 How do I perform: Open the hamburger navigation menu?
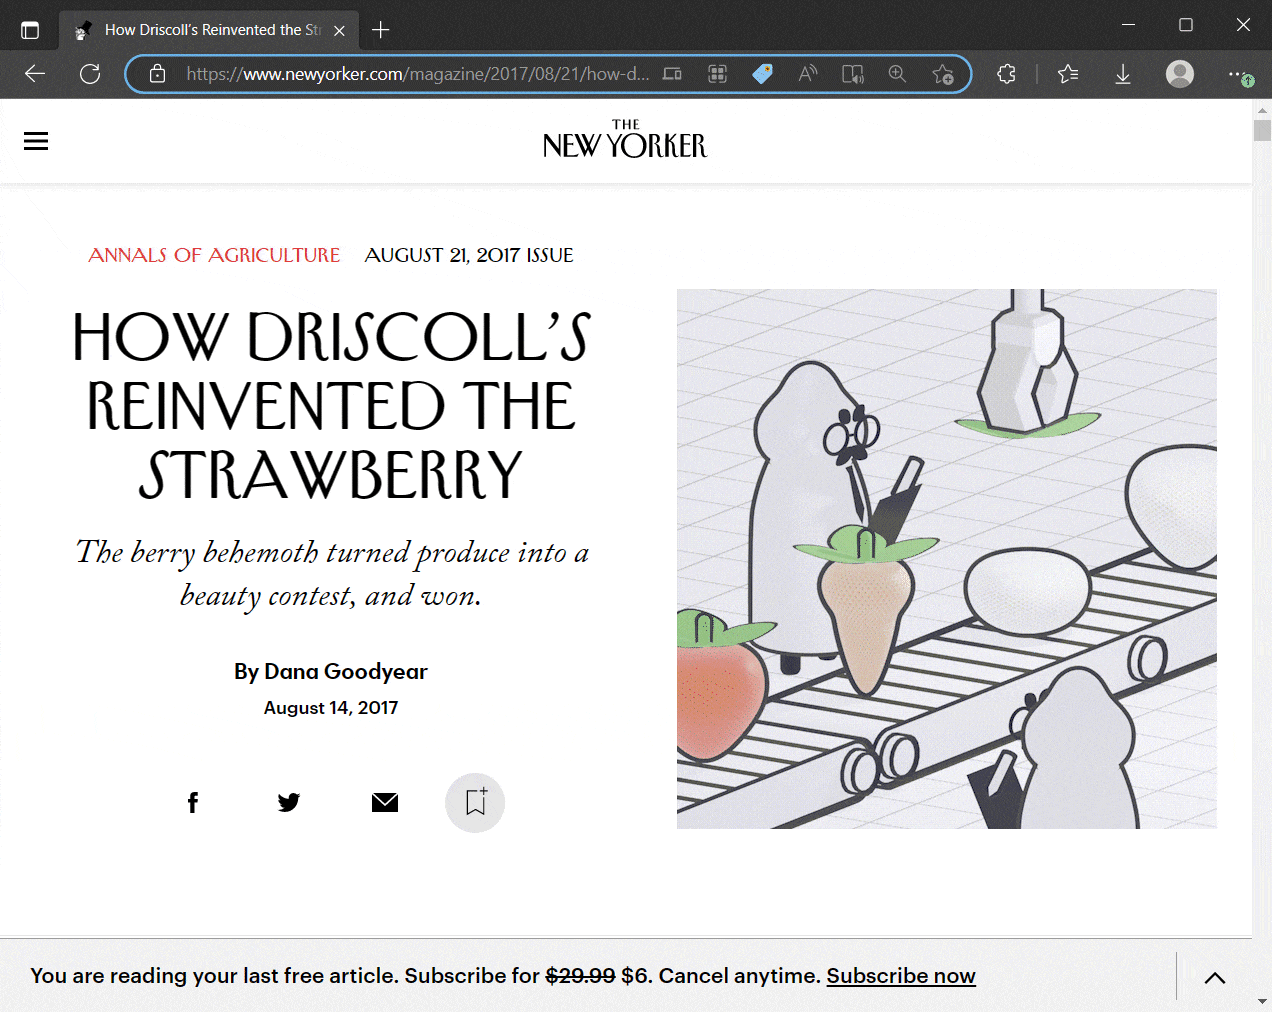coord(36,141)
